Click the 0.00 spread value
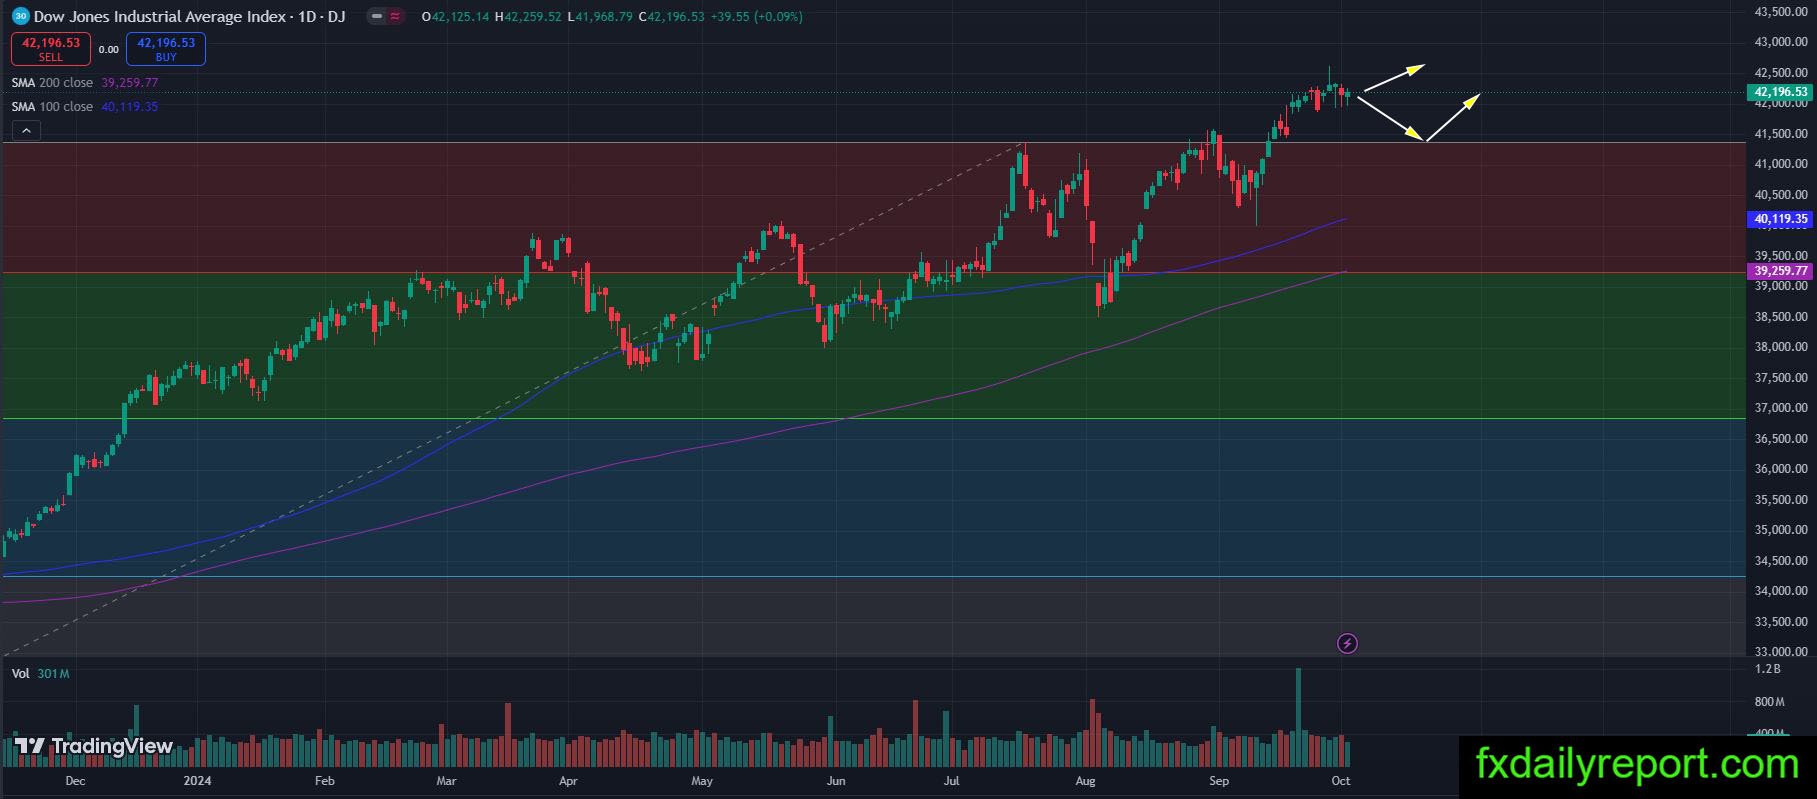The image size is (1817, 799). [x=109, y=49]
